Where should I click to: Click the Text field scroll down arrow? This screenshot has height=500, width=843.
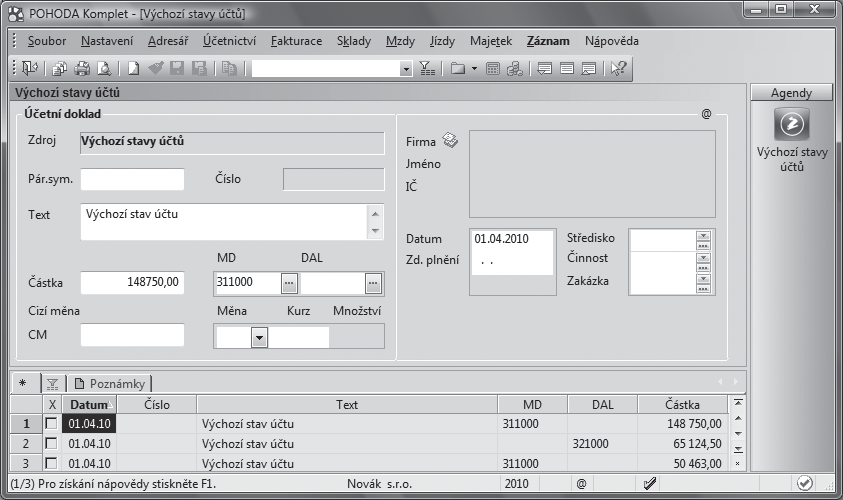(375, 231)
